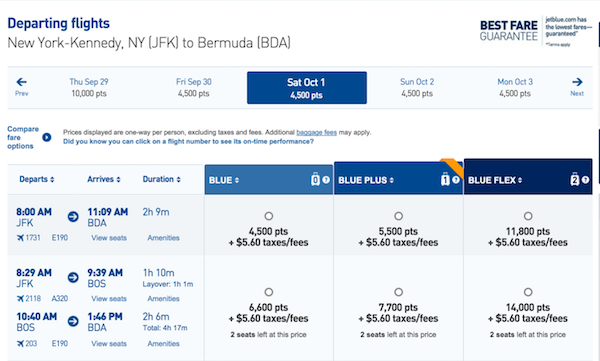The width and height of the screenshot is (600, 361).
Task: Open the baggage fees link
Action: tap(316, 132)
